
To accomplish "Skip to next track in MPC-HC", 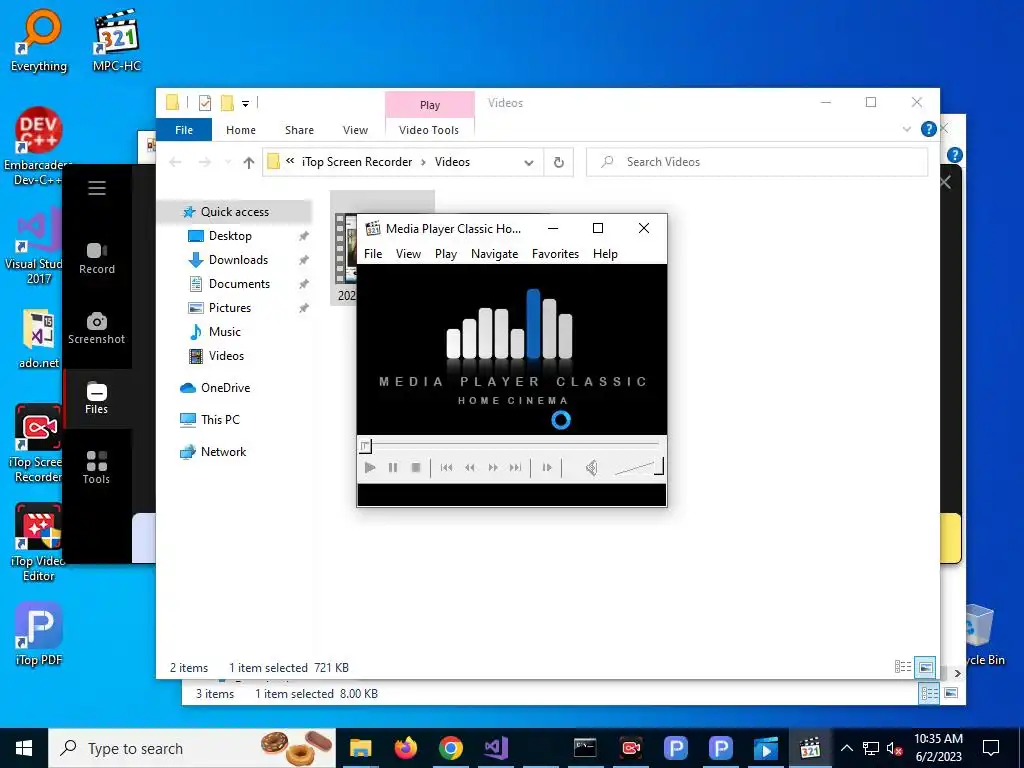I will point(515,468).
